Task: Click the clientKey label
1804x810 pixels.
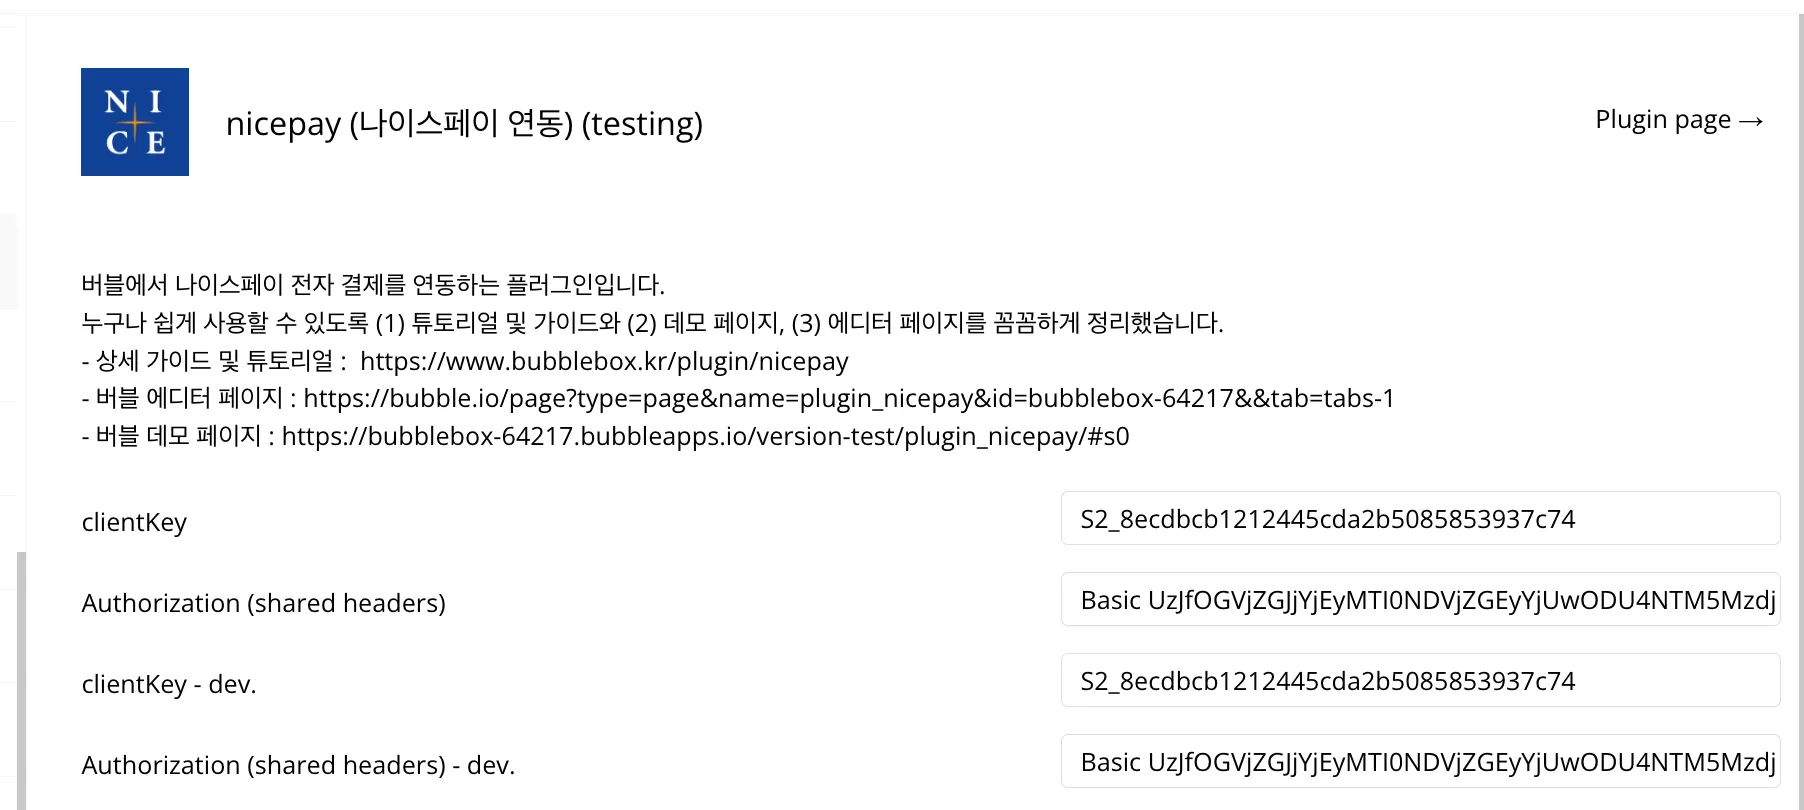Action: pos(134,522)
